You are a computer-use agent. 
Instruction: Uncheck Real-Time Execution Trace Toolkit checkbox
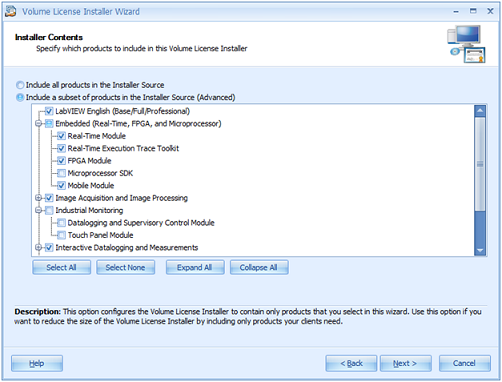(61, 148)
